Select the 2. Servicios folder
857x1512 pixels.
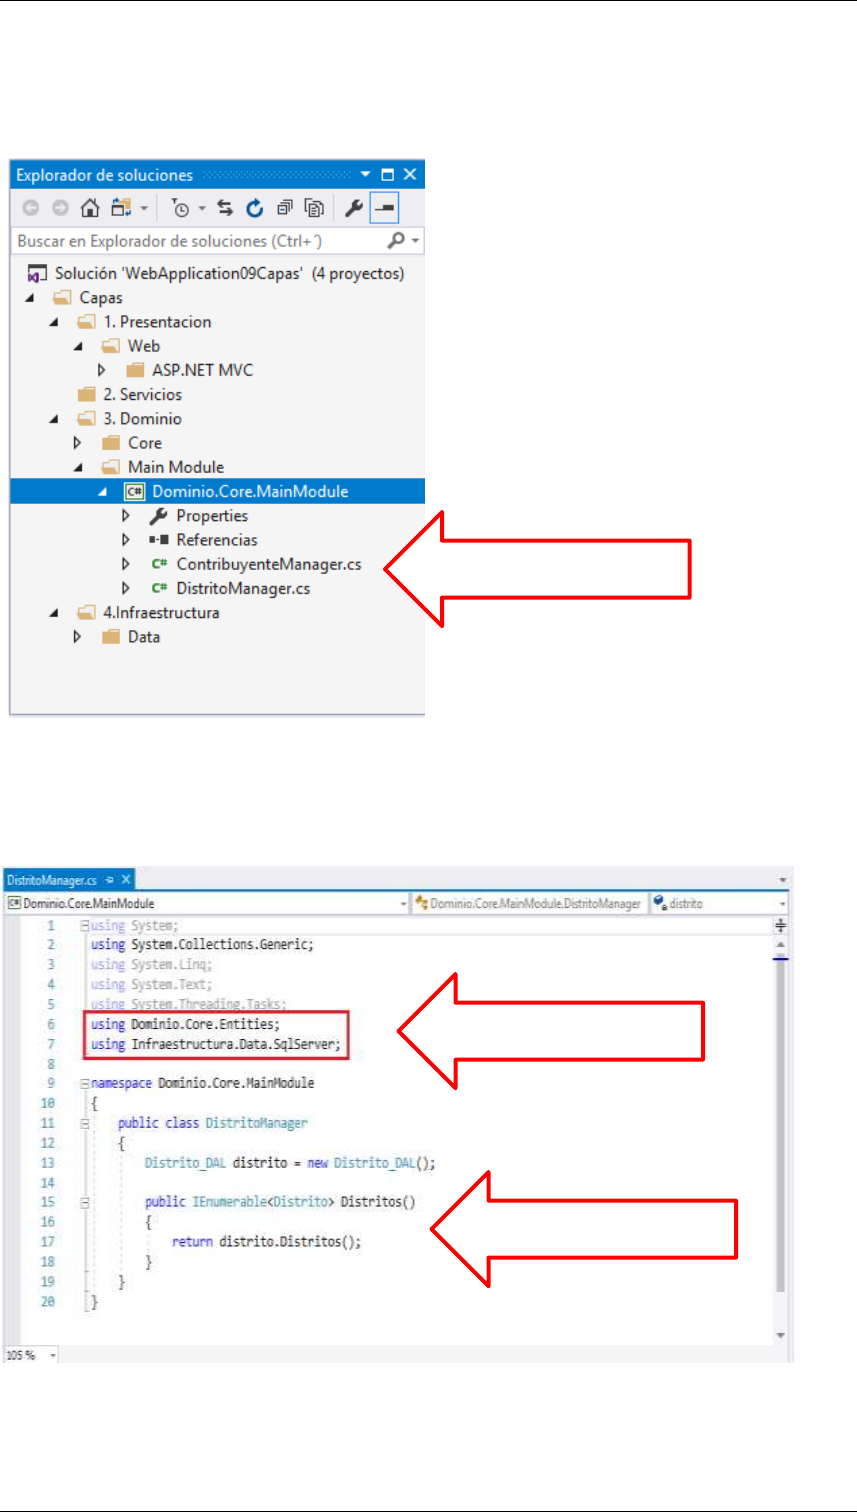130,394
